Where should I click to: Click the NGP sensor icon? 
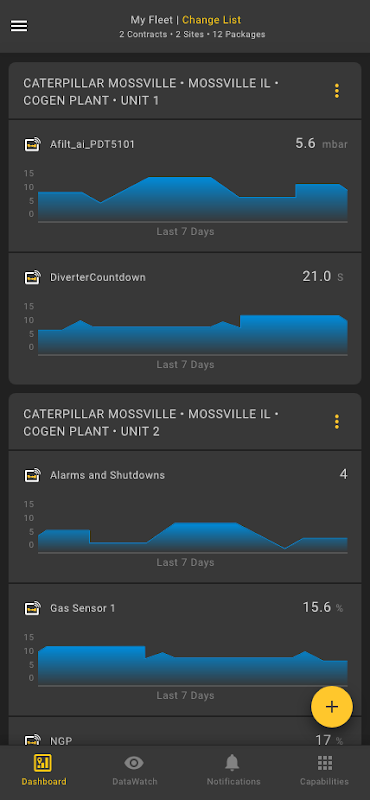tap(33, 740)
